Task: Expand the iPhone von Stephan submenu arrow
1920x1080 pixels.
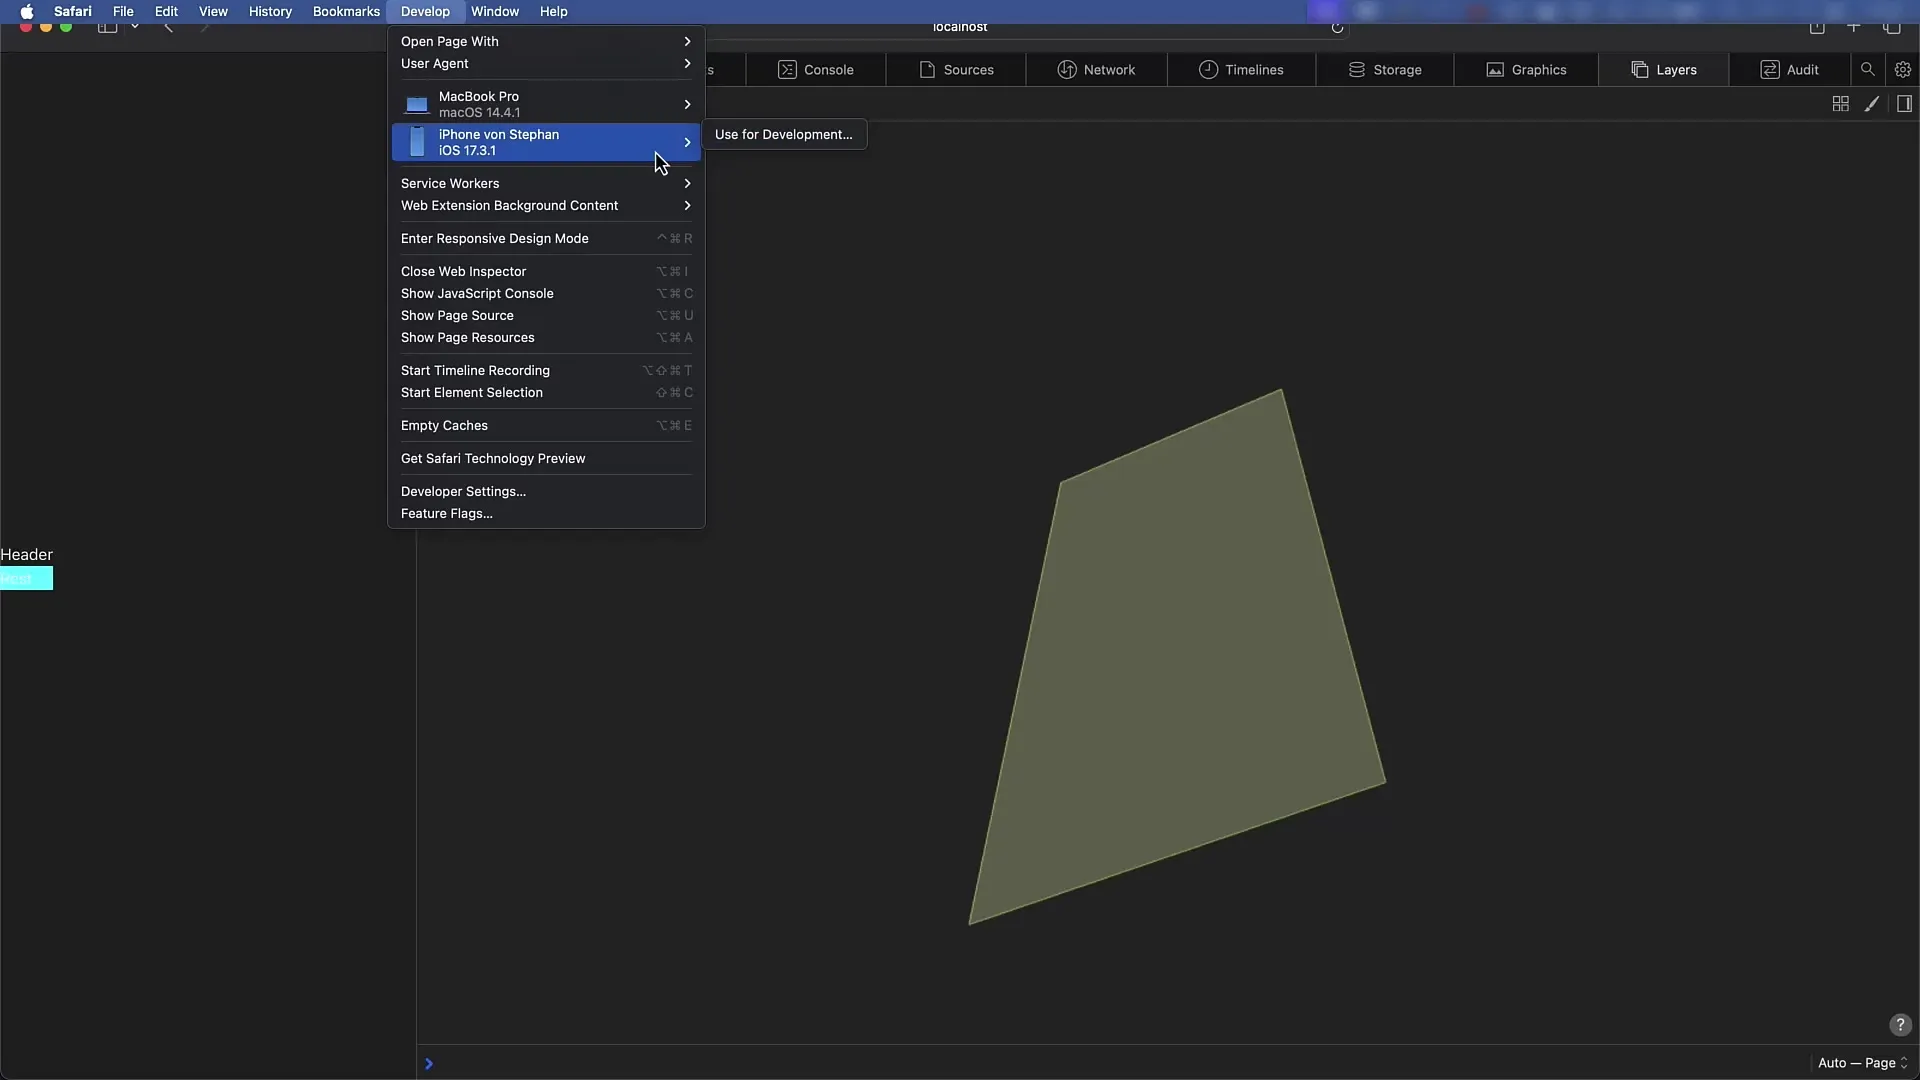Action: tap(687, 142)
